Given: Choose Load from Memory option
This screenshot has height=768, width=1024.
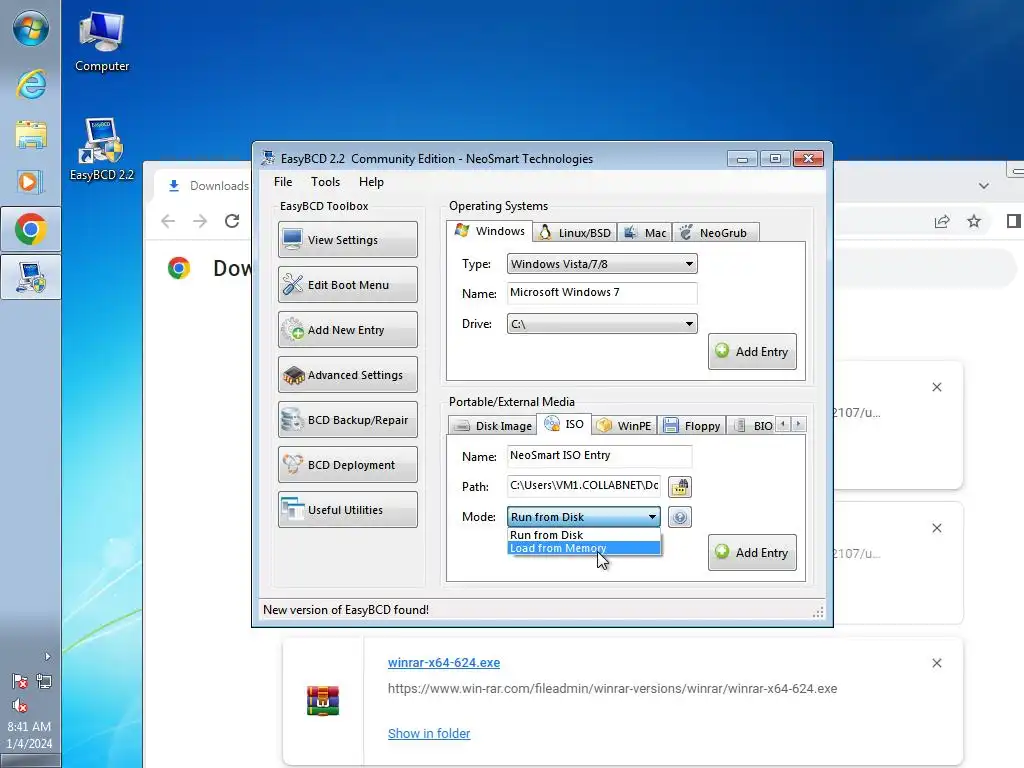Looking at the screenshot, I should (x=584, y=548).
